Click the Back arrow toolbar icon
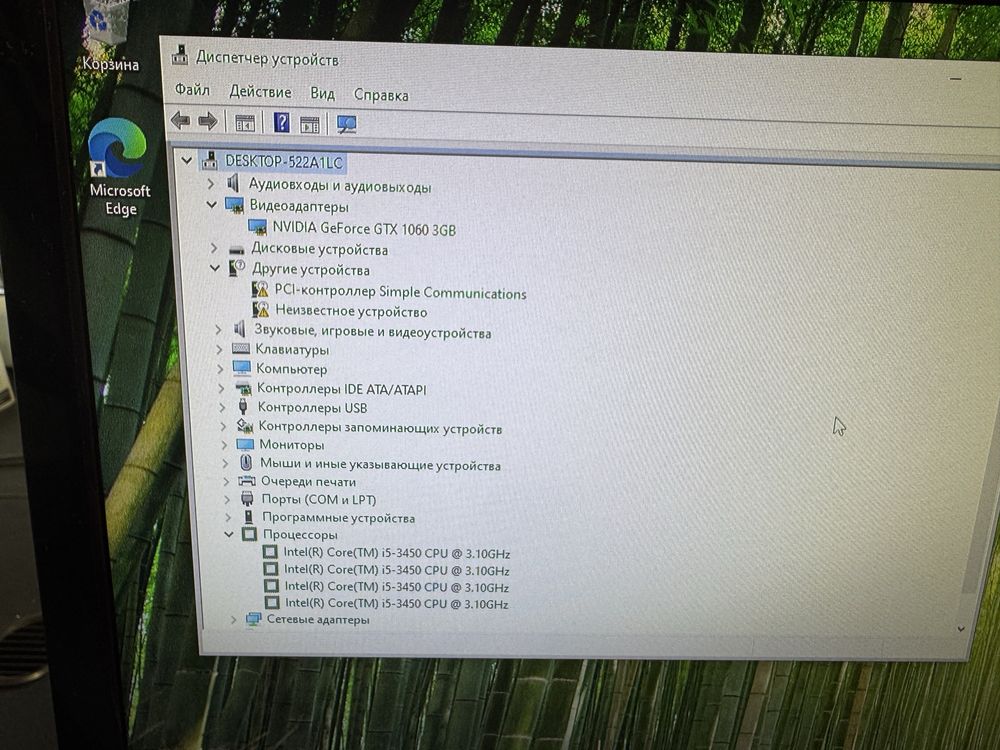This screenshot has height=750, width=1000. coord(180,120)
